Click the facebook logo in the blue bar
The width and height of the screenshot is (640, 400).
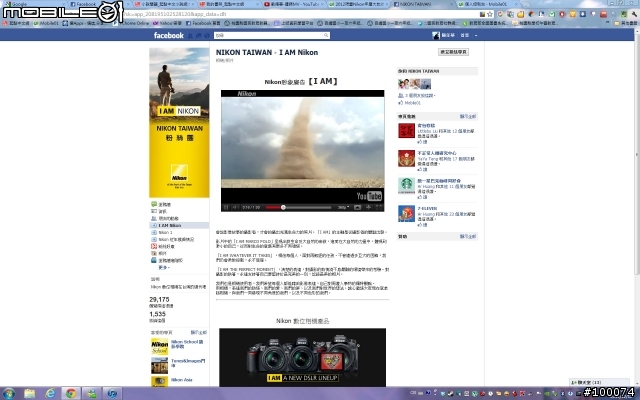pyautogui.click(x=169, y=36)
